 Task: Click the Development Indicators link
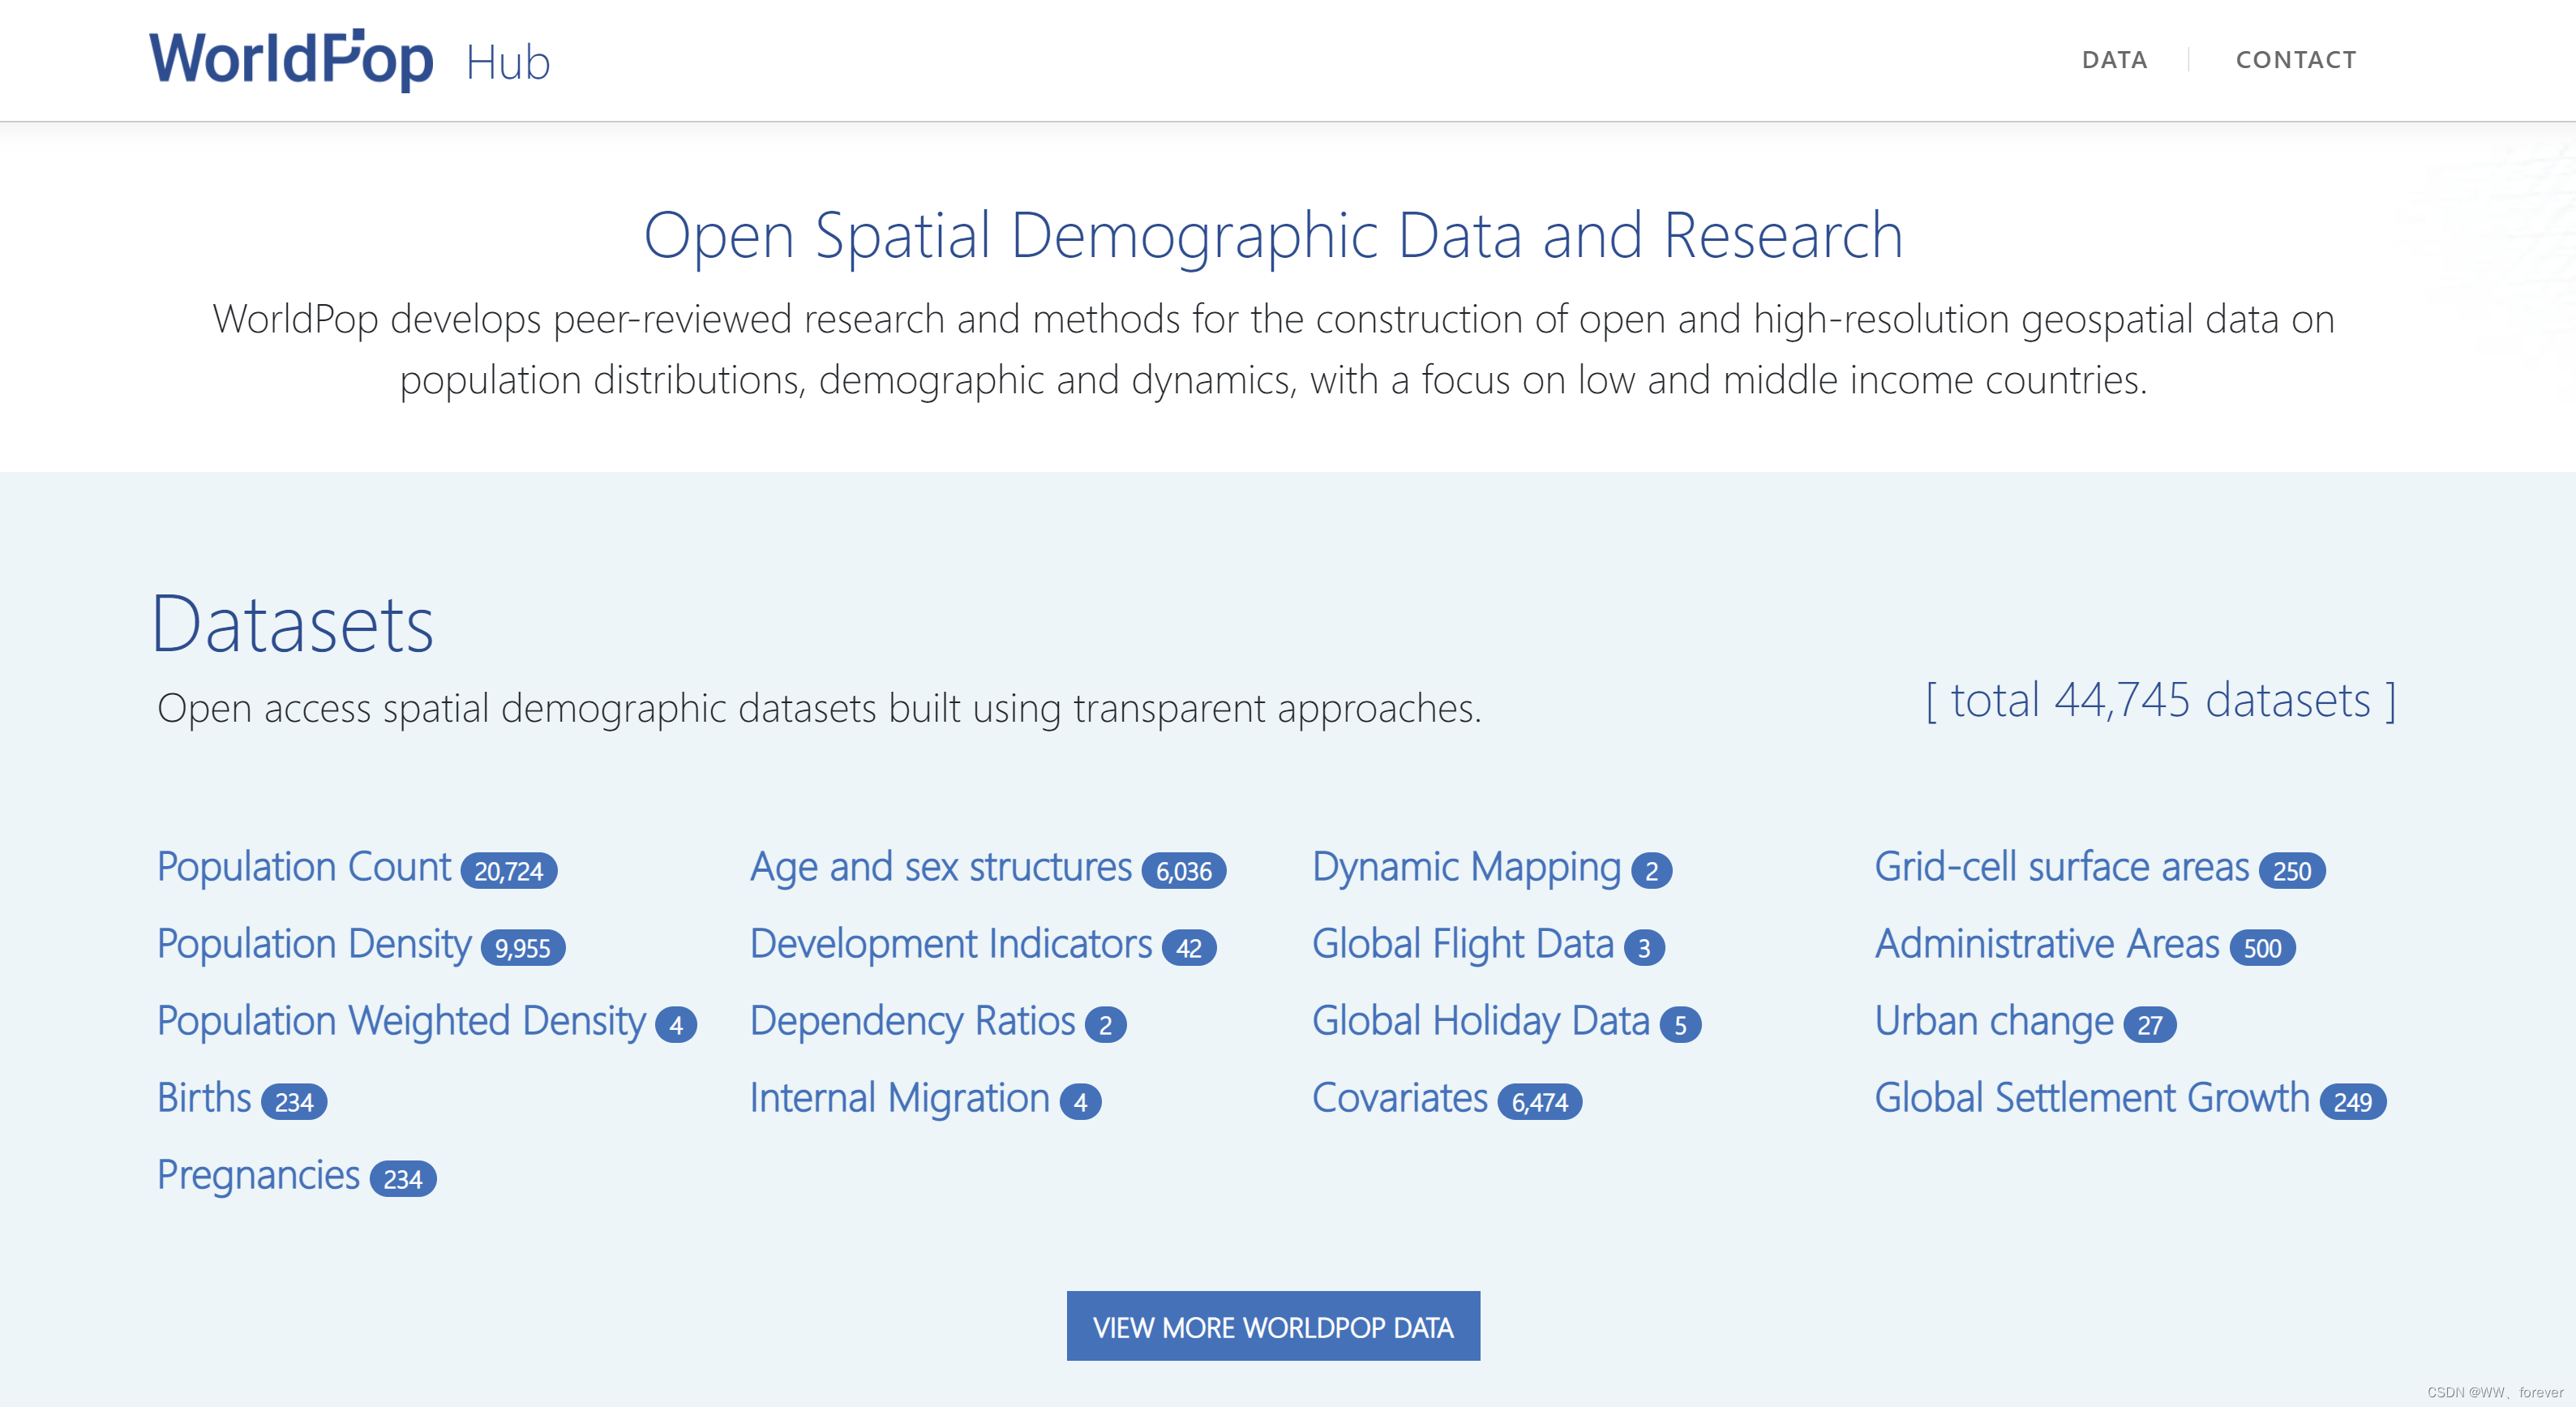tap(950, 943)
